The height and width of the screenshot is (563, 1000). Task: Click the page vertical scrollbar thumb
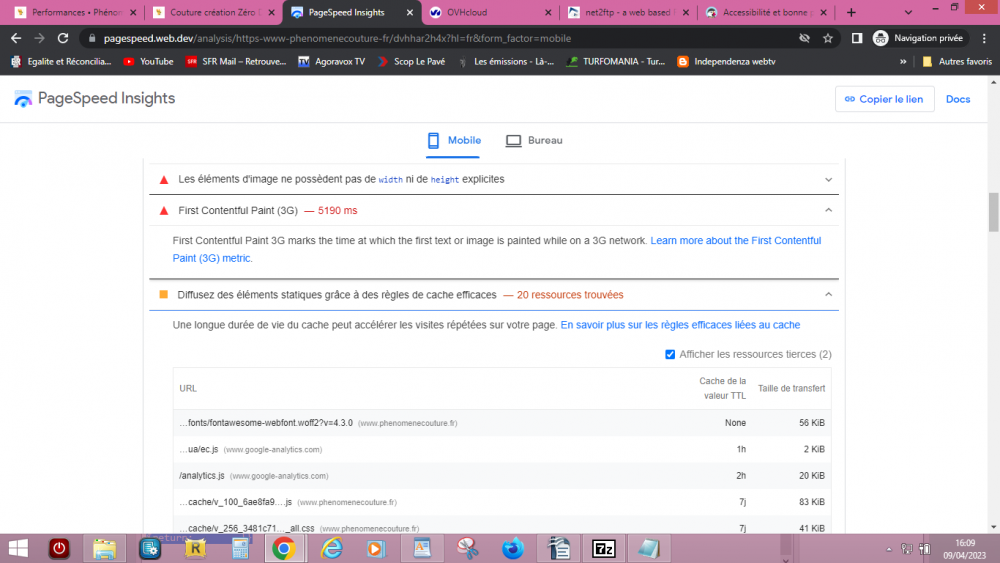coord(994,212)
